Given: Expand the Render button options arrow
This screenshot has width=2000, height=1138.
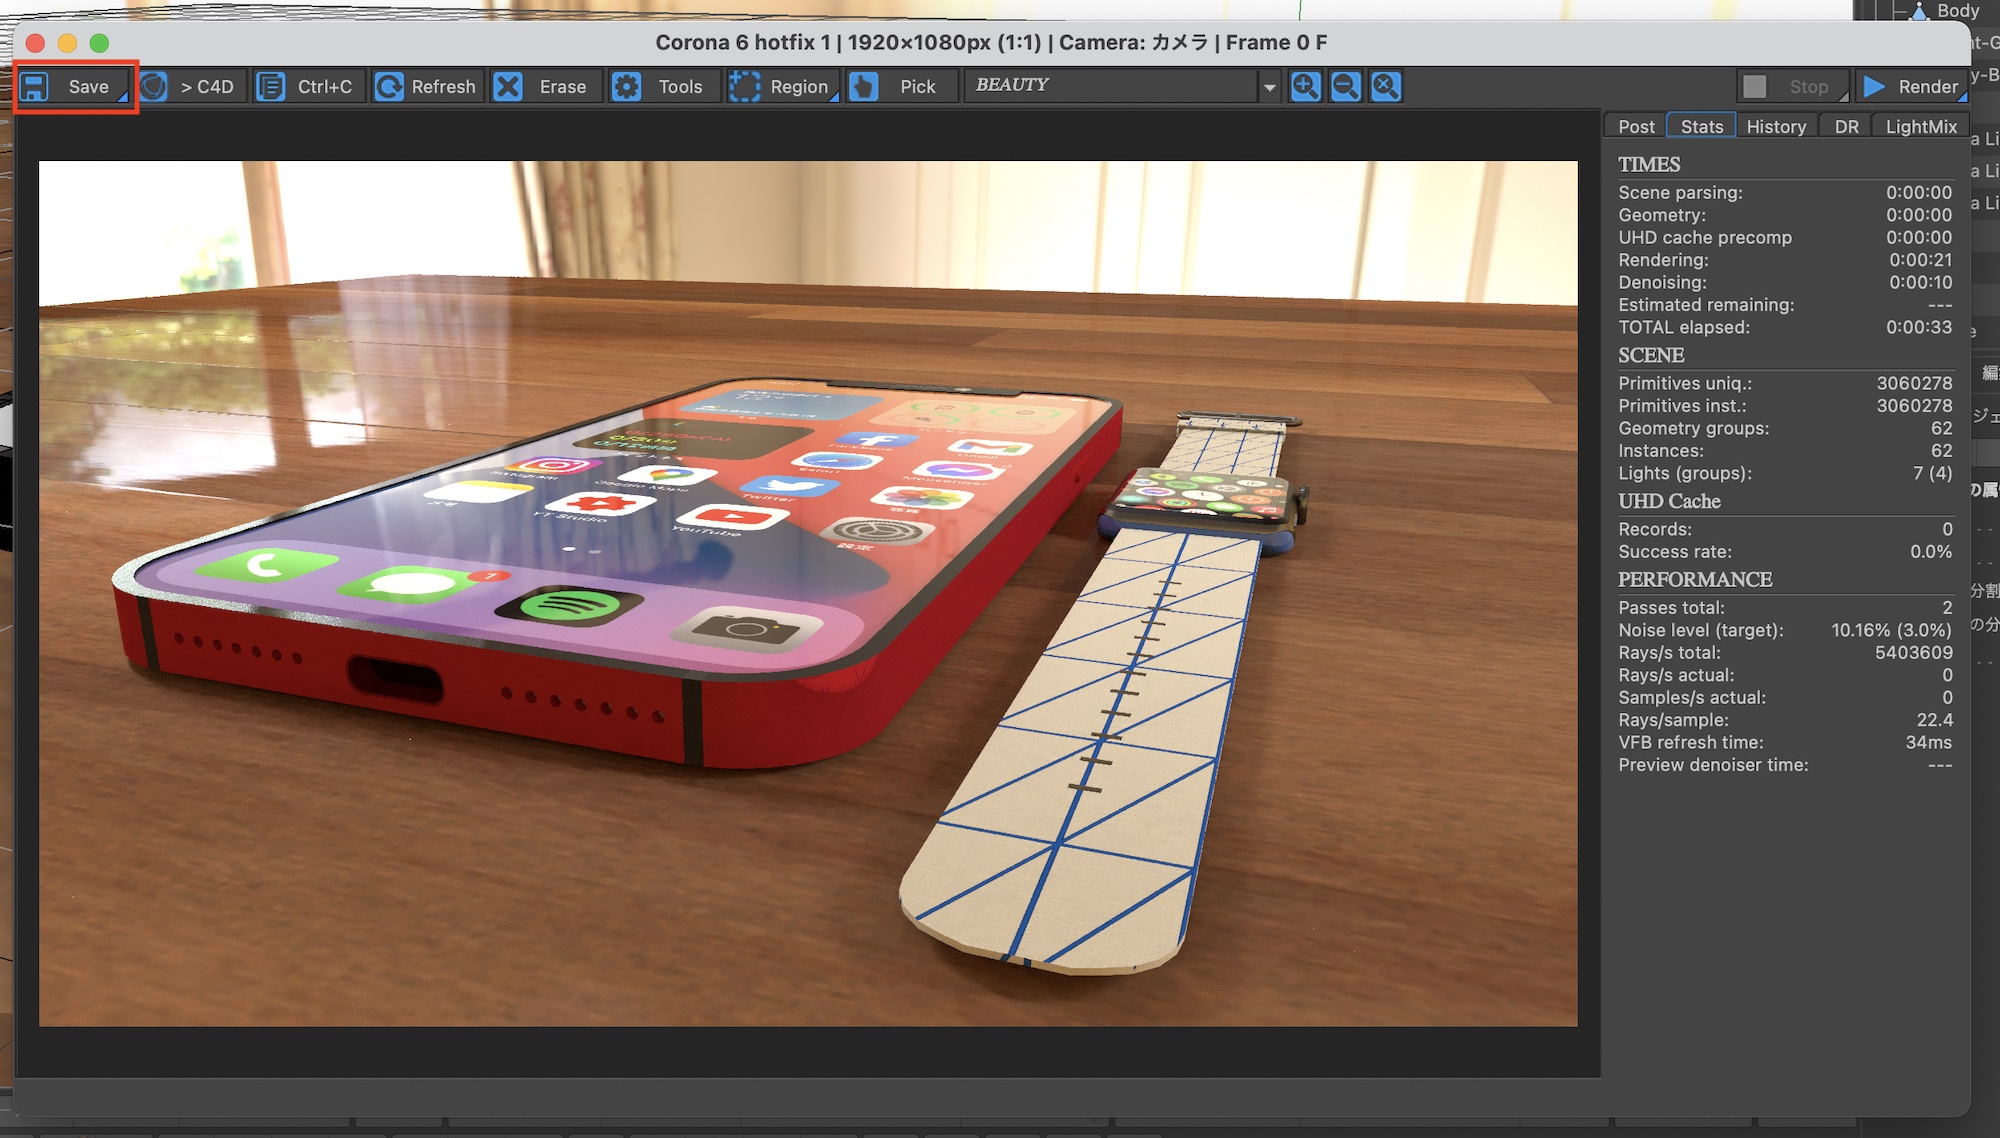Looking at the screenshot, I should click(1962, 97).
